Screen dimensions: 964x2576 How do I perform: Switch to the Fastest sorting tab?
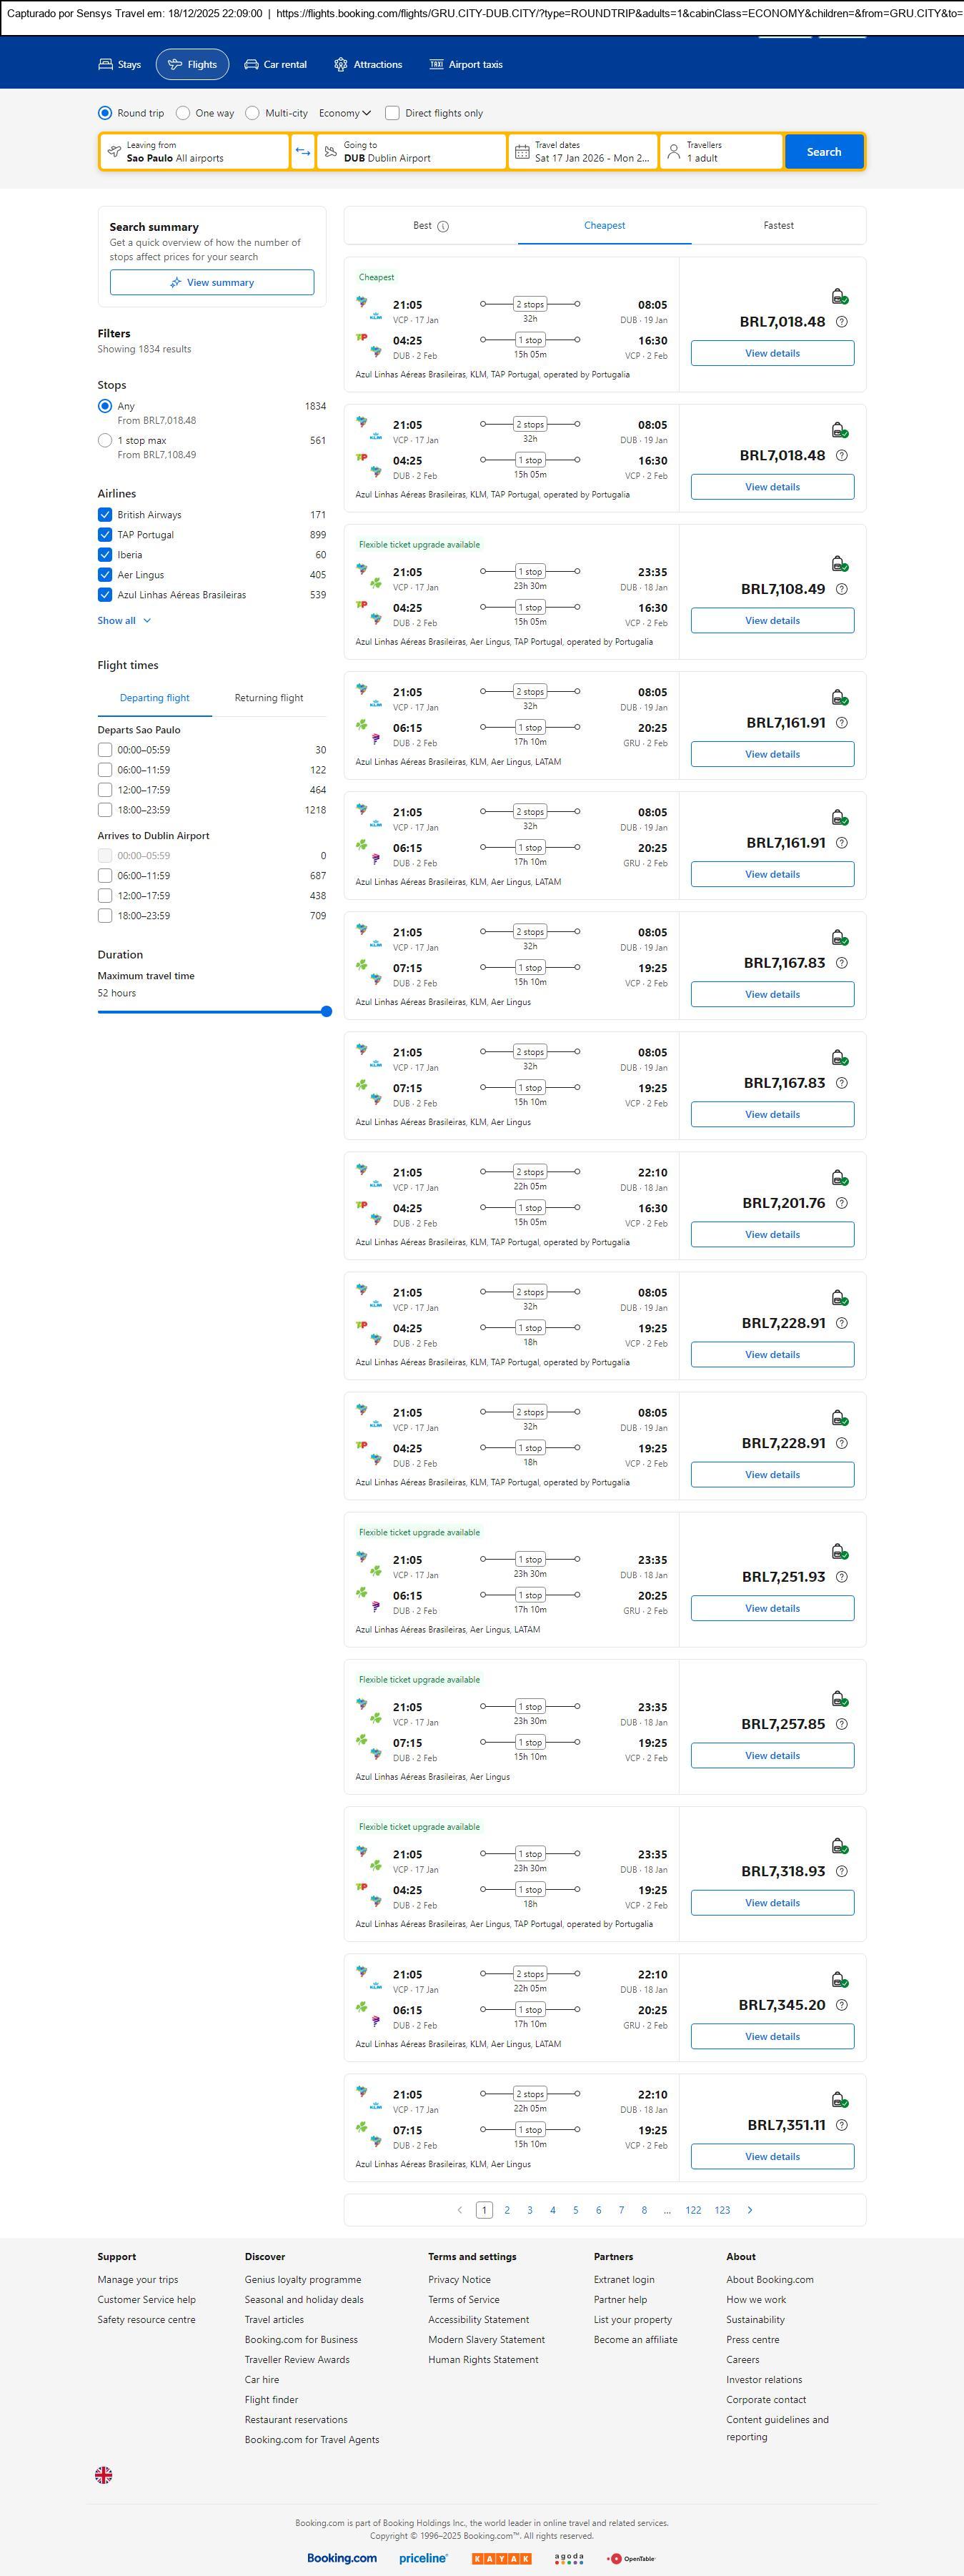pos(778,226)
